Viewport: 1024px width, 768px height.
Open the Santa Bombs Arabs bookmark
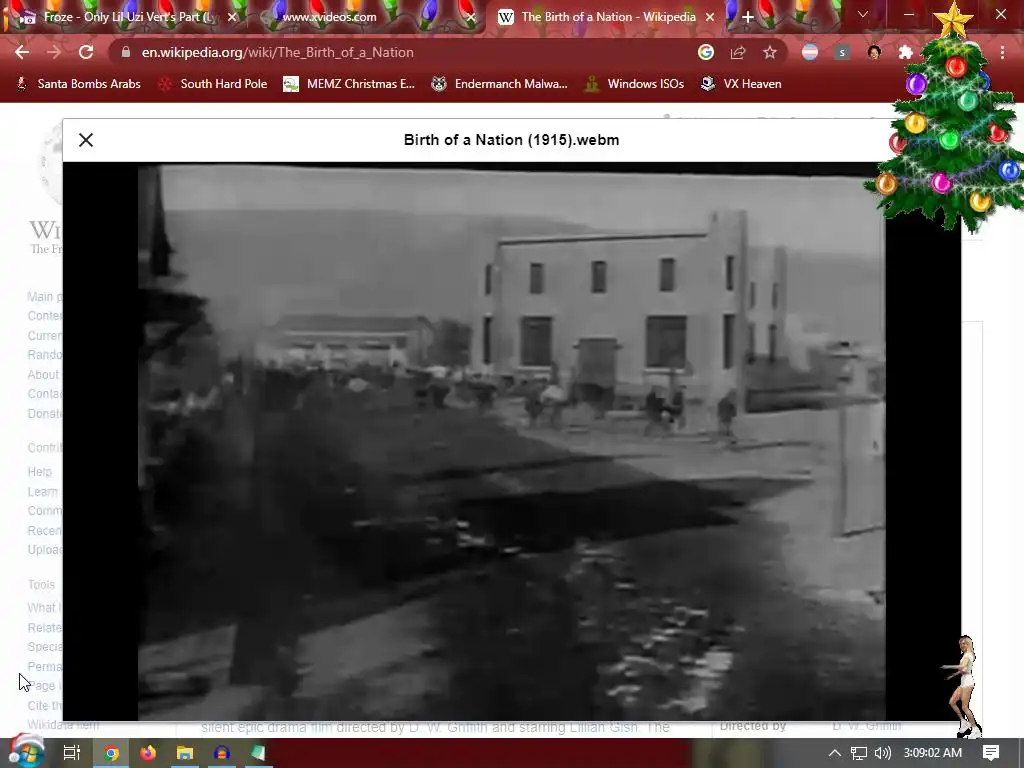pos(78,84)
